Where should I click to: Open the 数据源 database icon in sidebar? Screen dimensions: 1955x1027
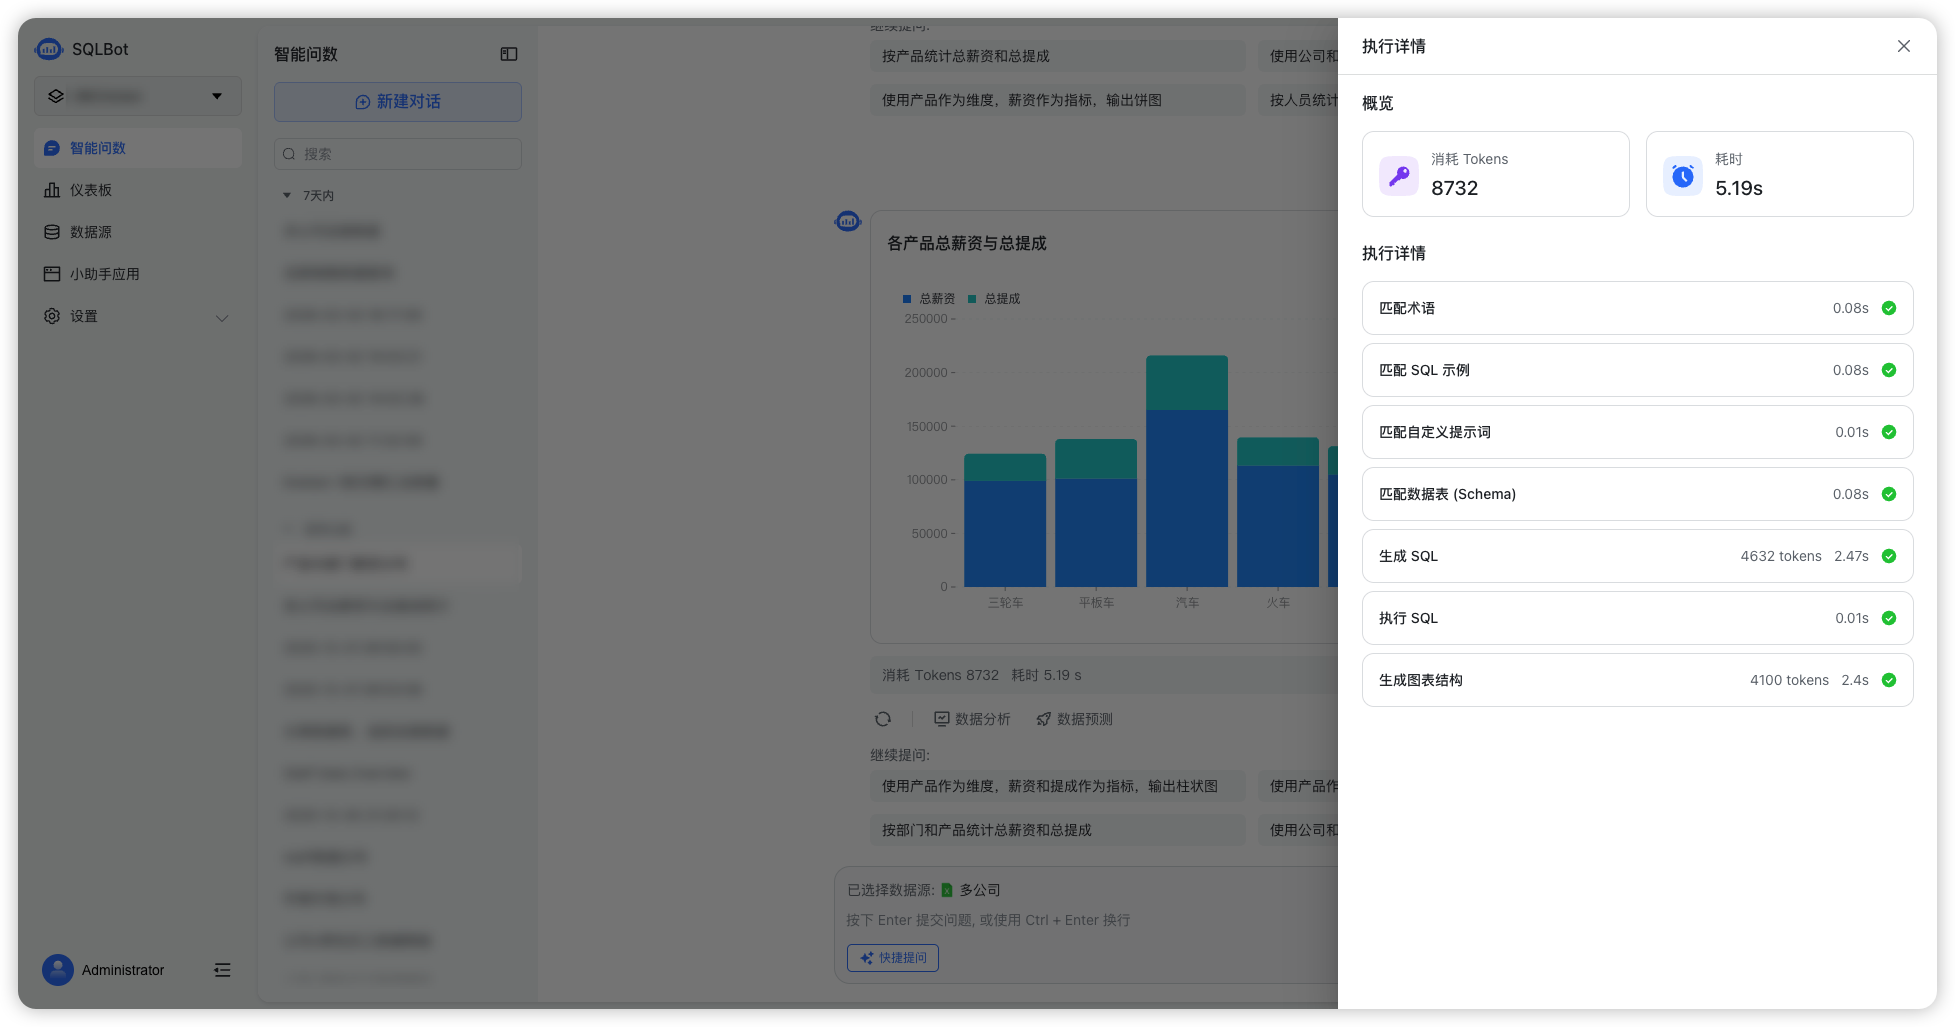[x=51, y=232]
